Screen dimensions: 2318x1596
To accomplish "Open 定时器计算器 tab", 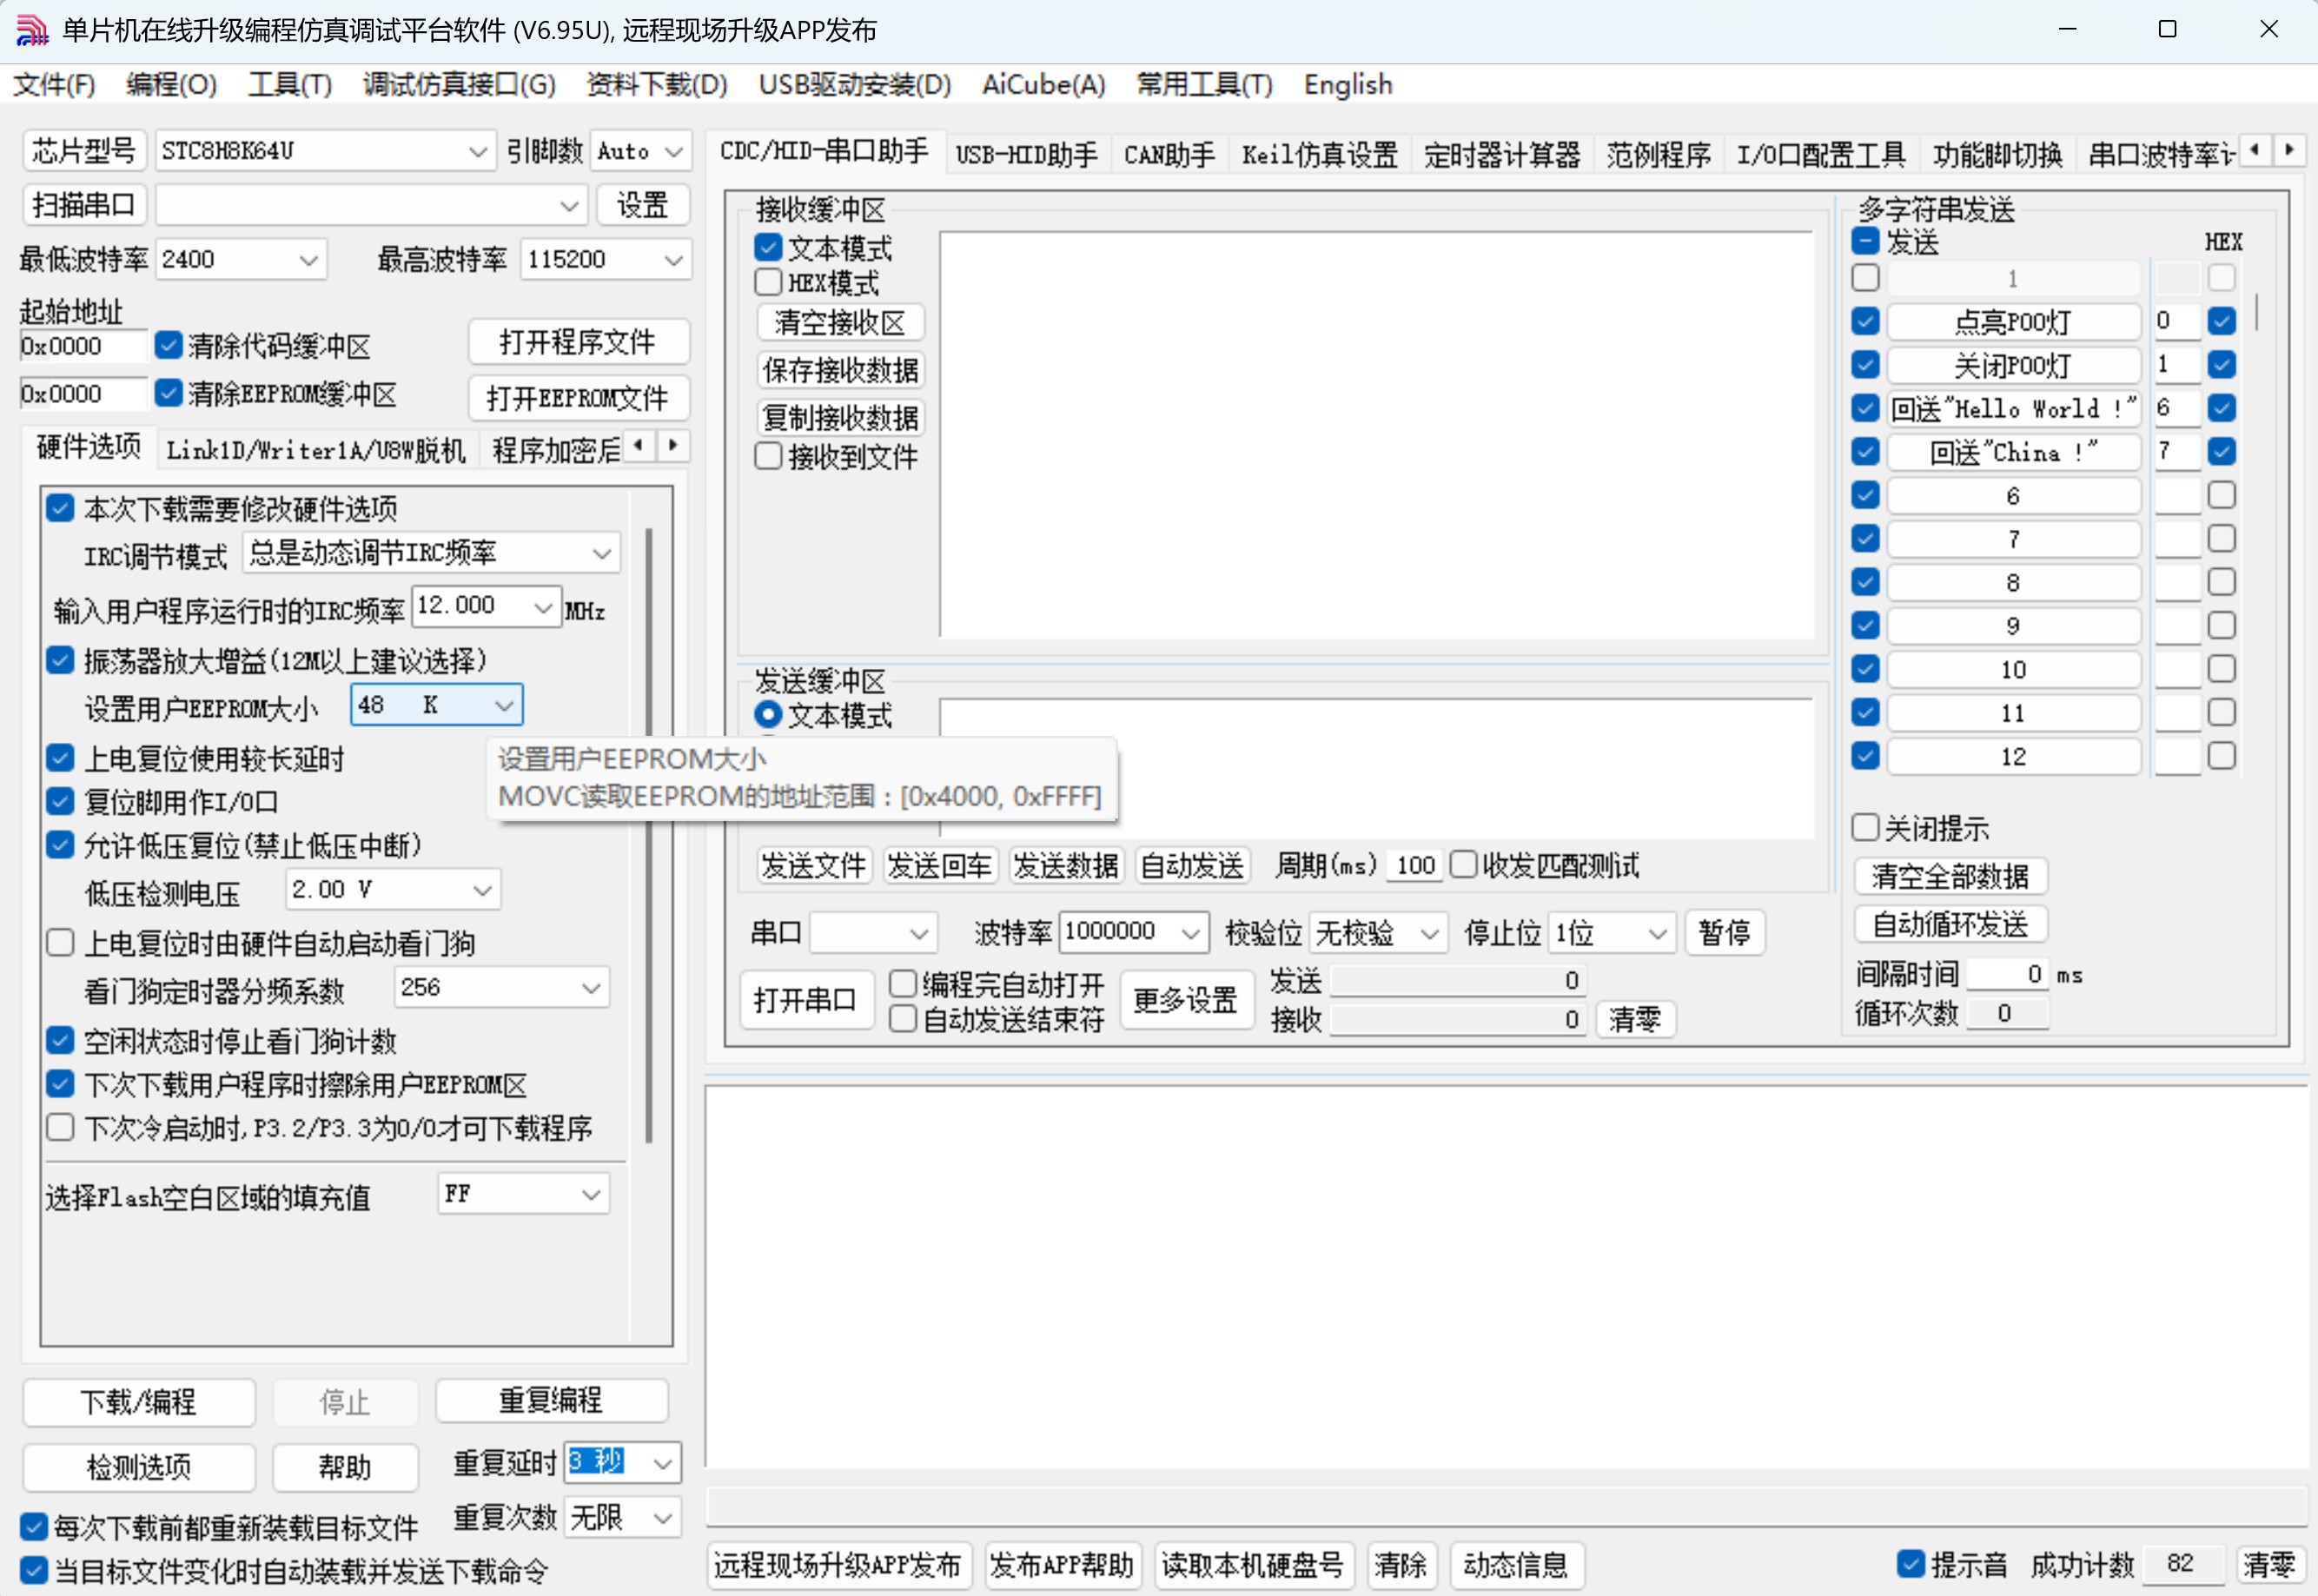I will (1501, 154).
